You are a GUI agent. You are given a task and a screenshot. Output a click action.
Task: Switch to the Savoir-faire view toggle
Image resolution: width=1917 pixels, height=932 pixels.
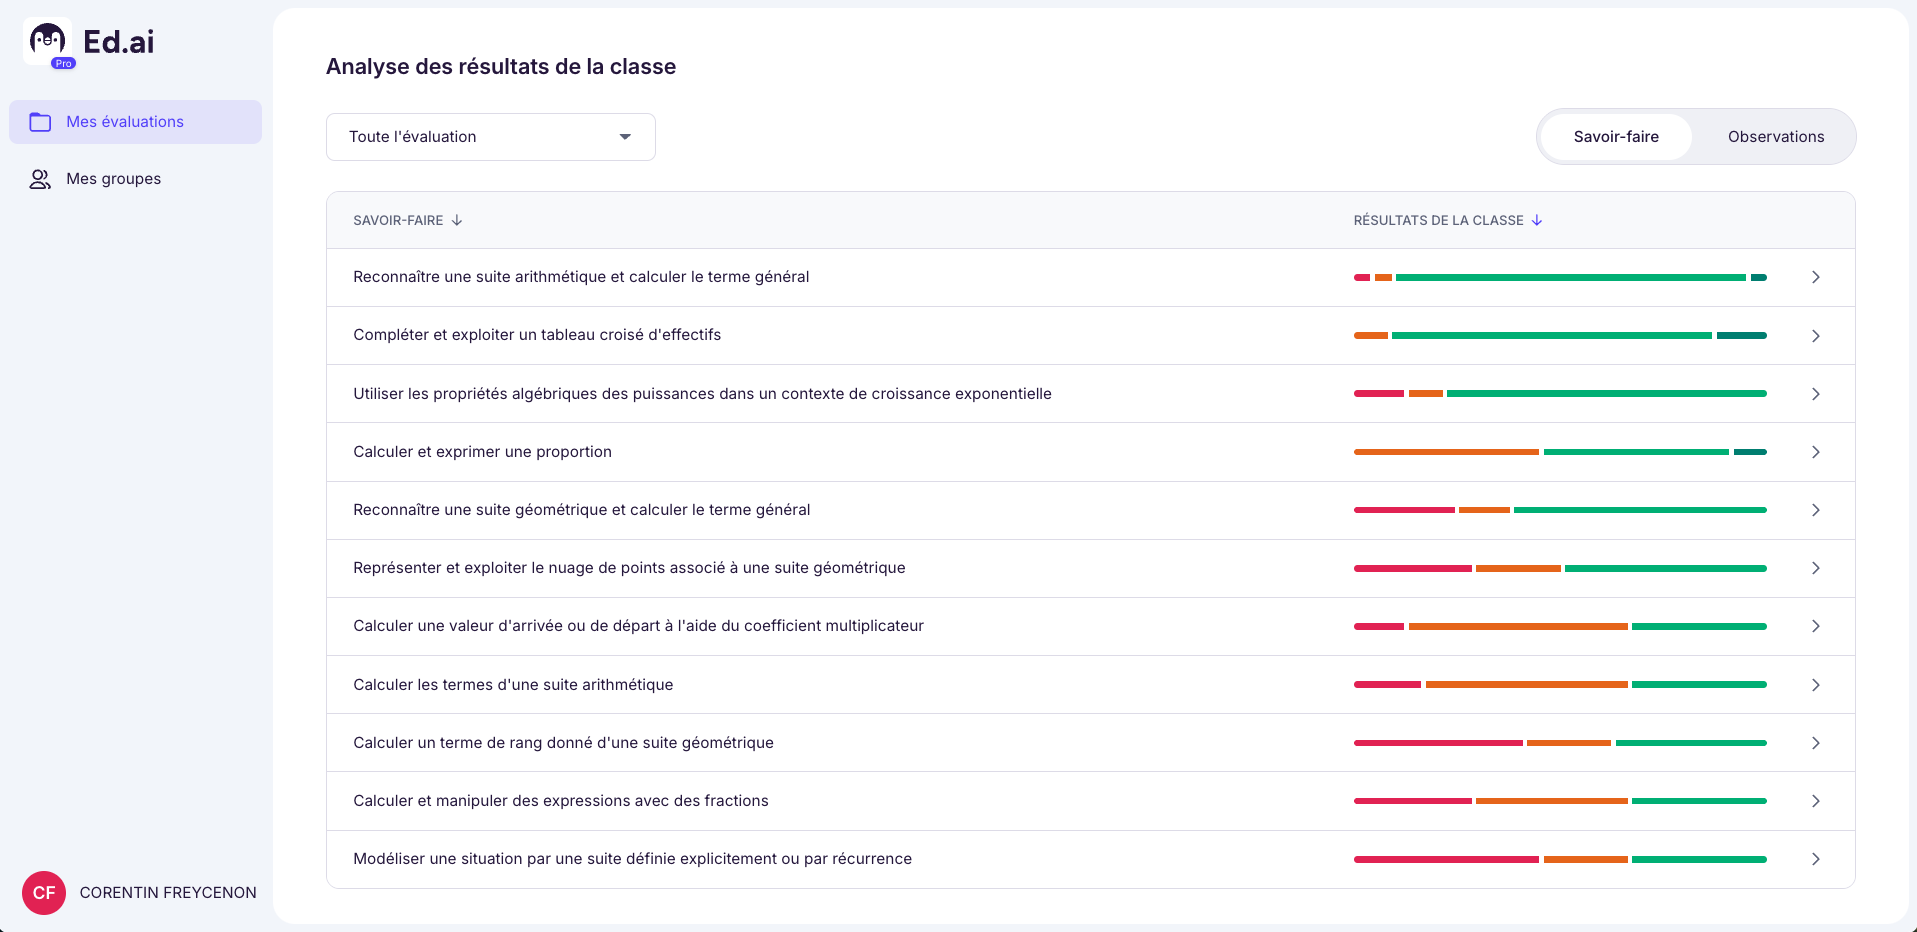(x=1615, y=137)
